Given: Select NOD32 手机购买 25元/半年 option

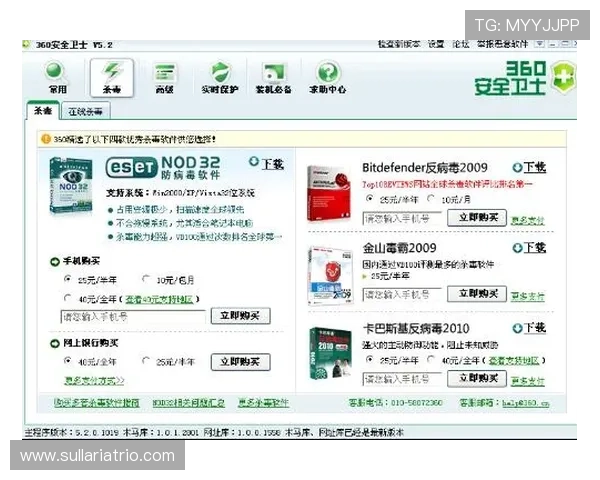Looking at the screenshot, I should coord(68,279).
